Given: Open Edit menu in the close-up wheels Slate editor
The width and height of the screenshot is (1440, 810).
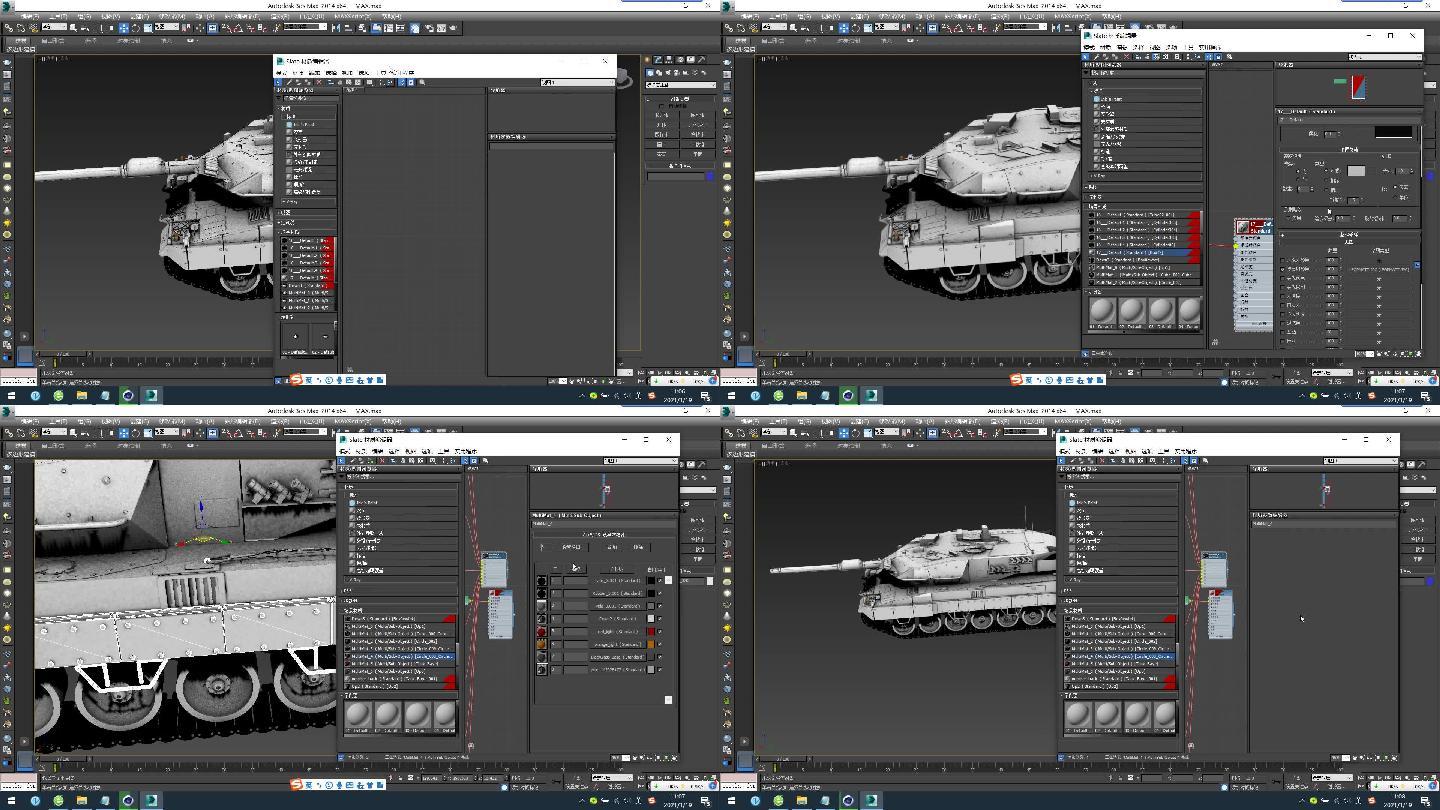Looking at the screenshot, I should coord(377,451).
